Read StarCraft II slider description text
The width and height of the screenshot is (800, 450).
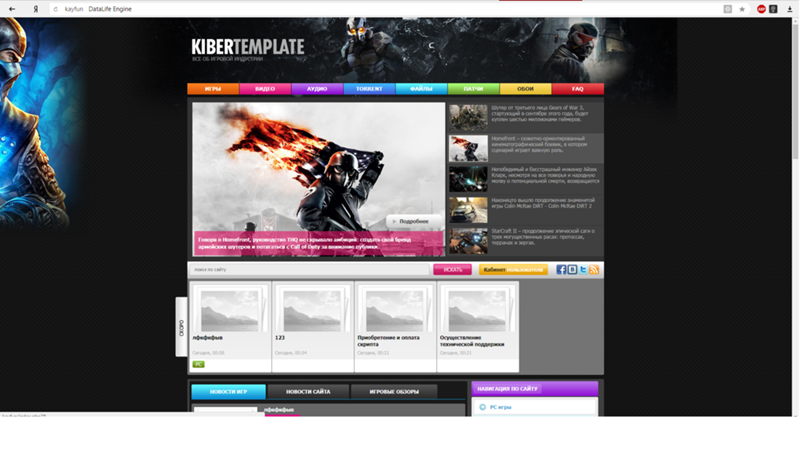[543, 237]
